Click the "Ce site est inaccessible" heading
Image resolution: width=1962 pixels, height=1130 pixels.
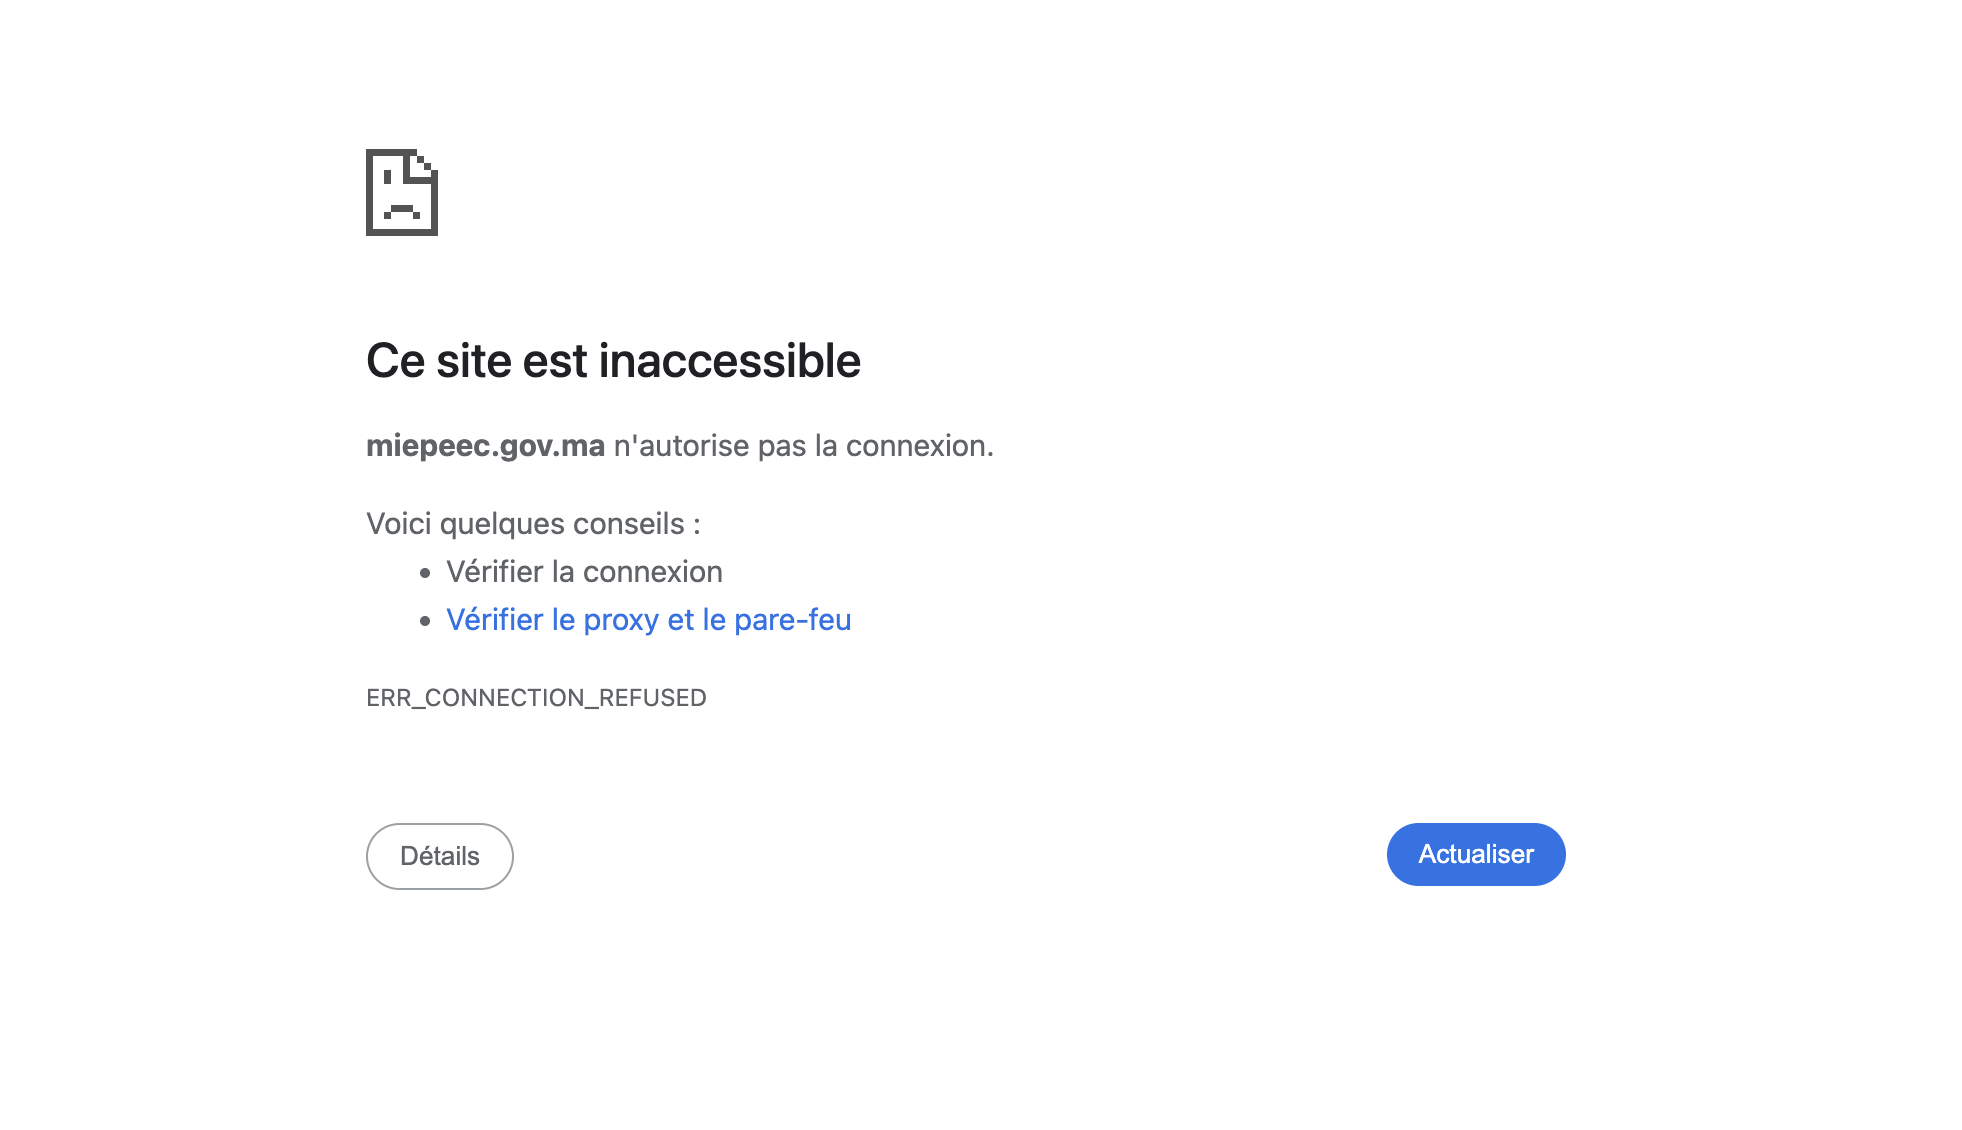point(613,361)
